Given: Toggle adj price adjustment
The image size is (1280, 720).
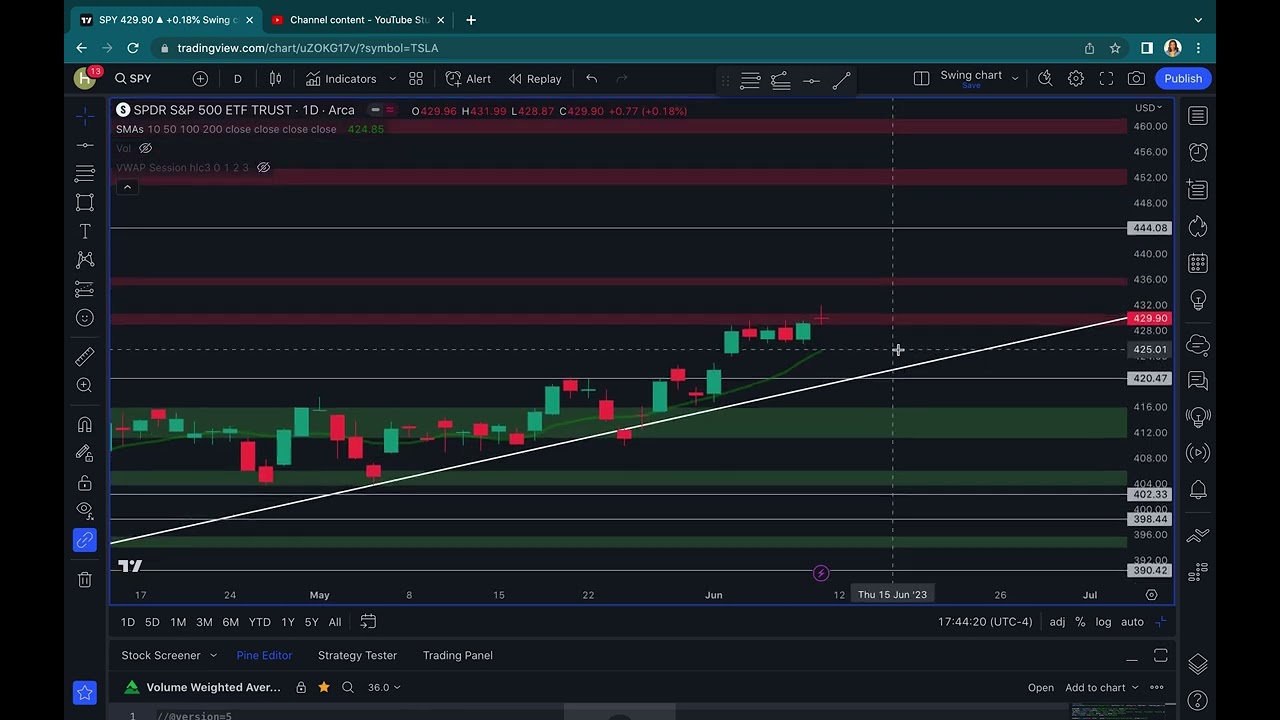Looking at the screenshot, I should click(1057, 622).
